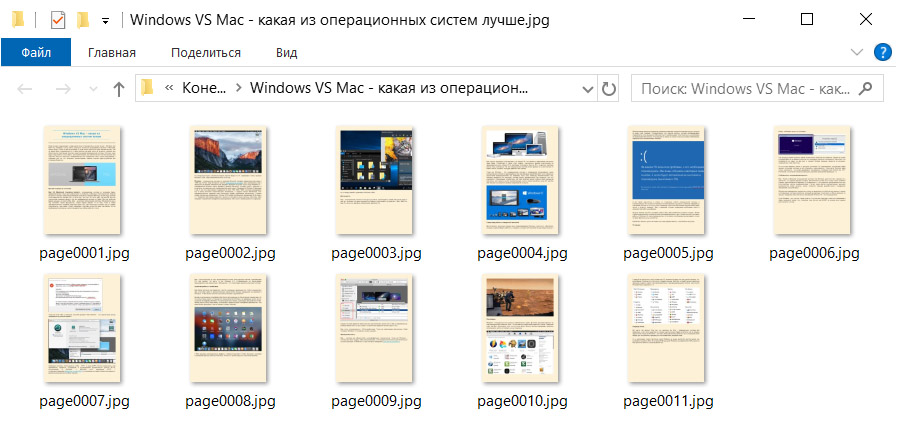Click the search magnifier icon
This screenshot has height=441, width=897.
(x=866, y=88)
